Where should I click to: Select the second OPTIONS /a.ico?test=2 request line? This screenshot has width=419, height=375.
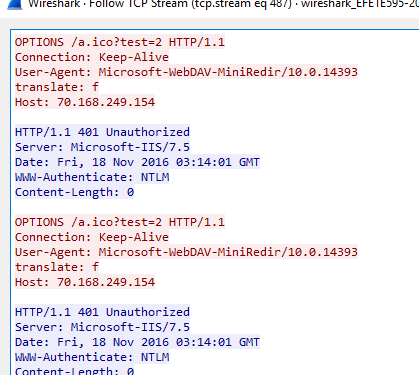[120, 222]
